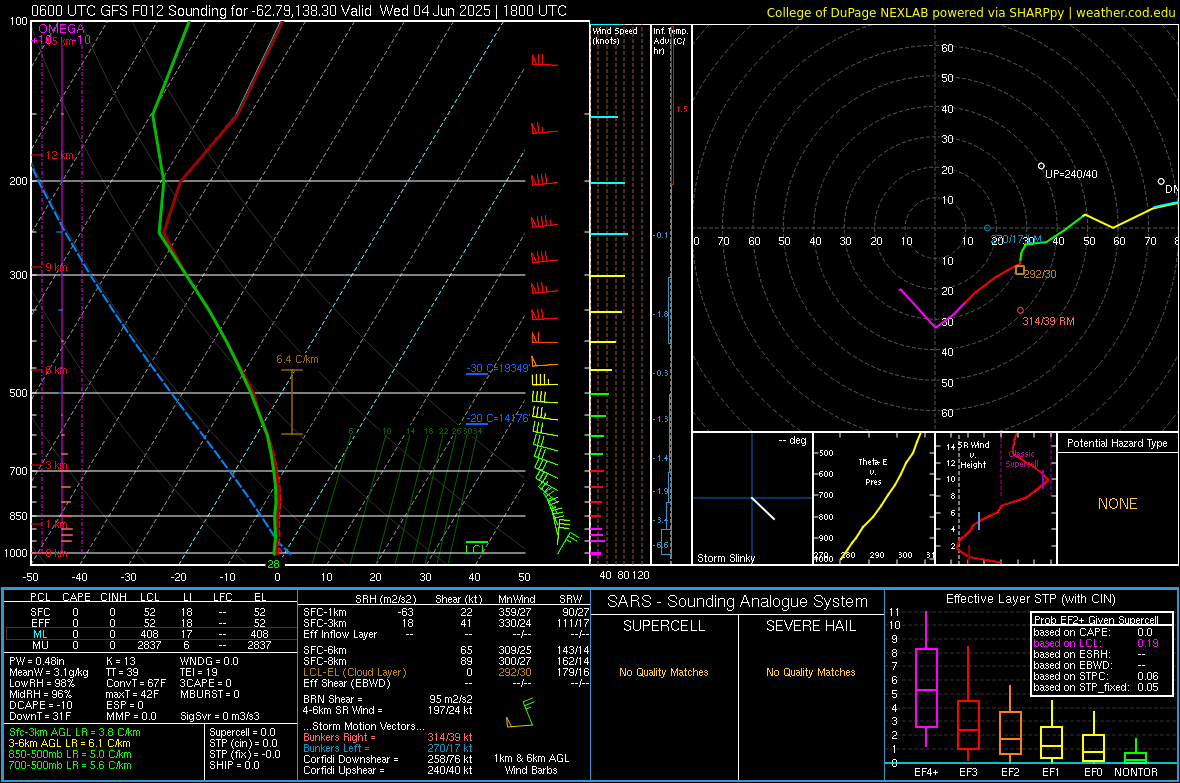The width and height of the screenshot is (1180, 783).
Task: Click the Theta-E v. Pres label
Action: pos(873,471)
